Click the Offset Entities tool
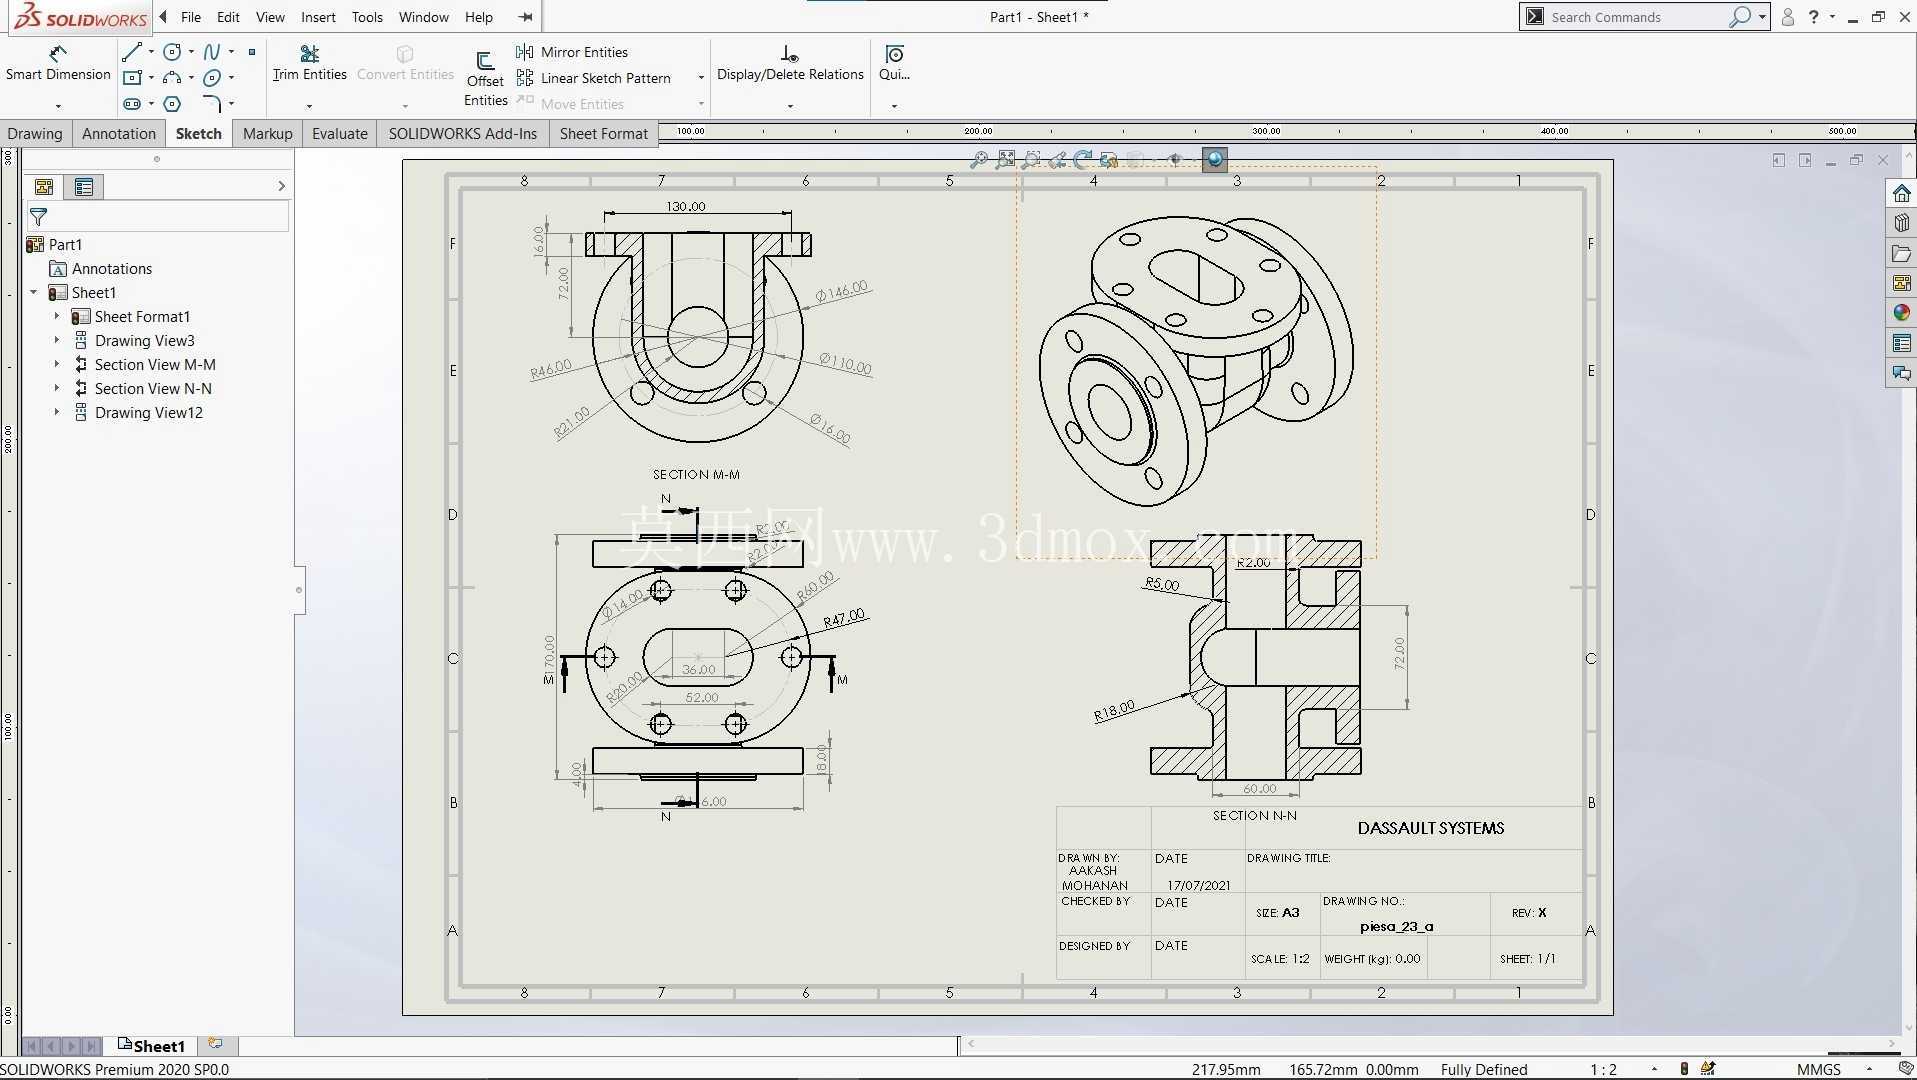 pos(485,77)
